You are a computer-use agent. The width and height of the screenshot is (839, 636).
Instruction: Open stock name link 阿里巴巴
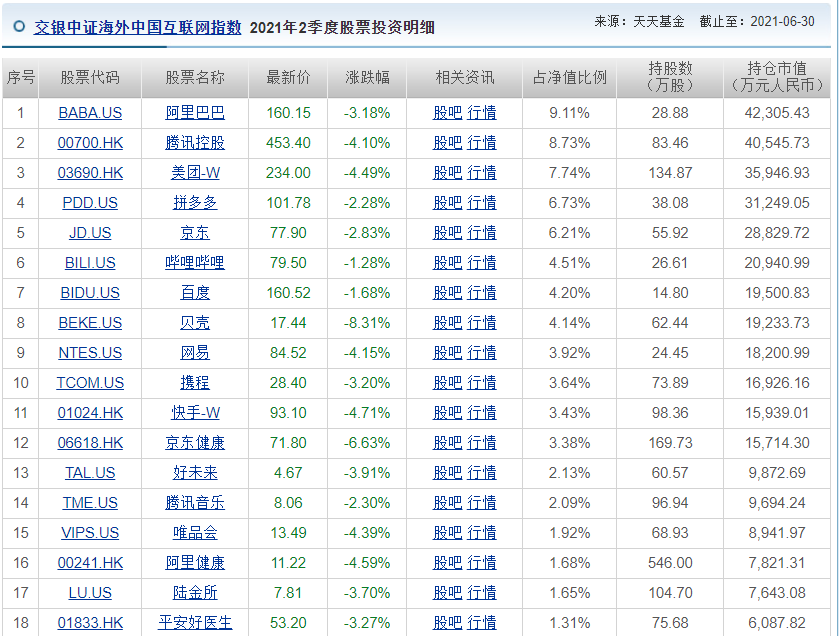tap(195, 113)
